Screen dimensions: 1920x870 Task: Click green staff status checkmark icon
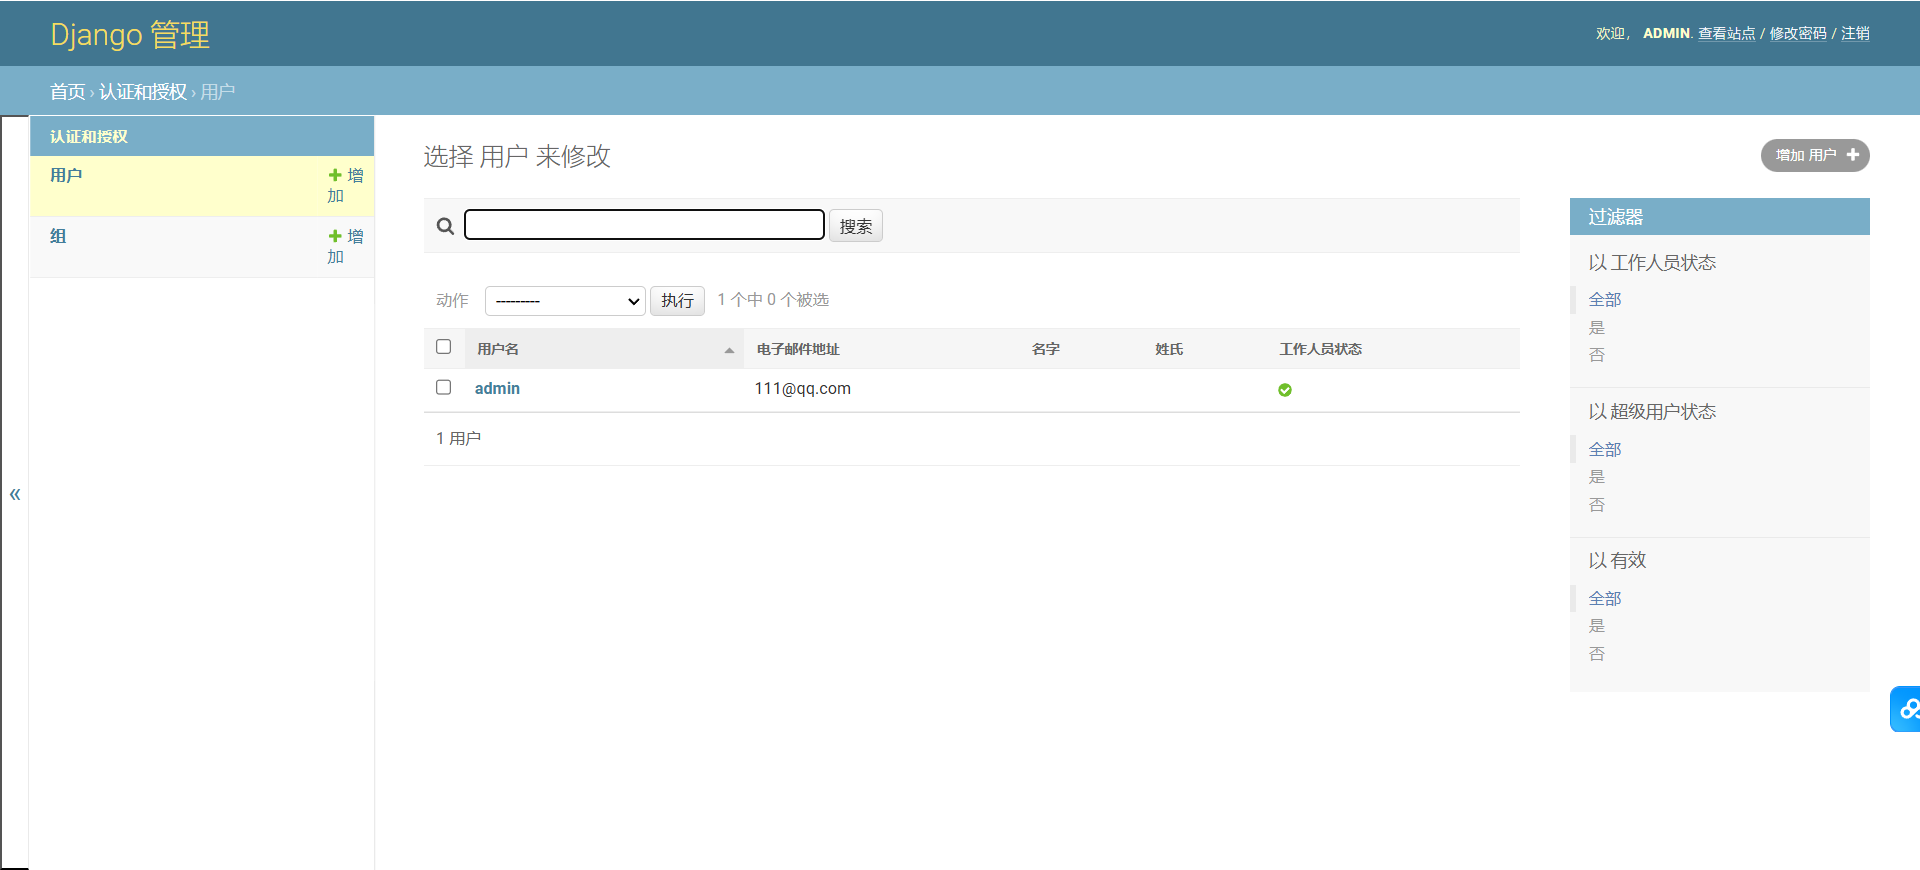point(1285,390)
